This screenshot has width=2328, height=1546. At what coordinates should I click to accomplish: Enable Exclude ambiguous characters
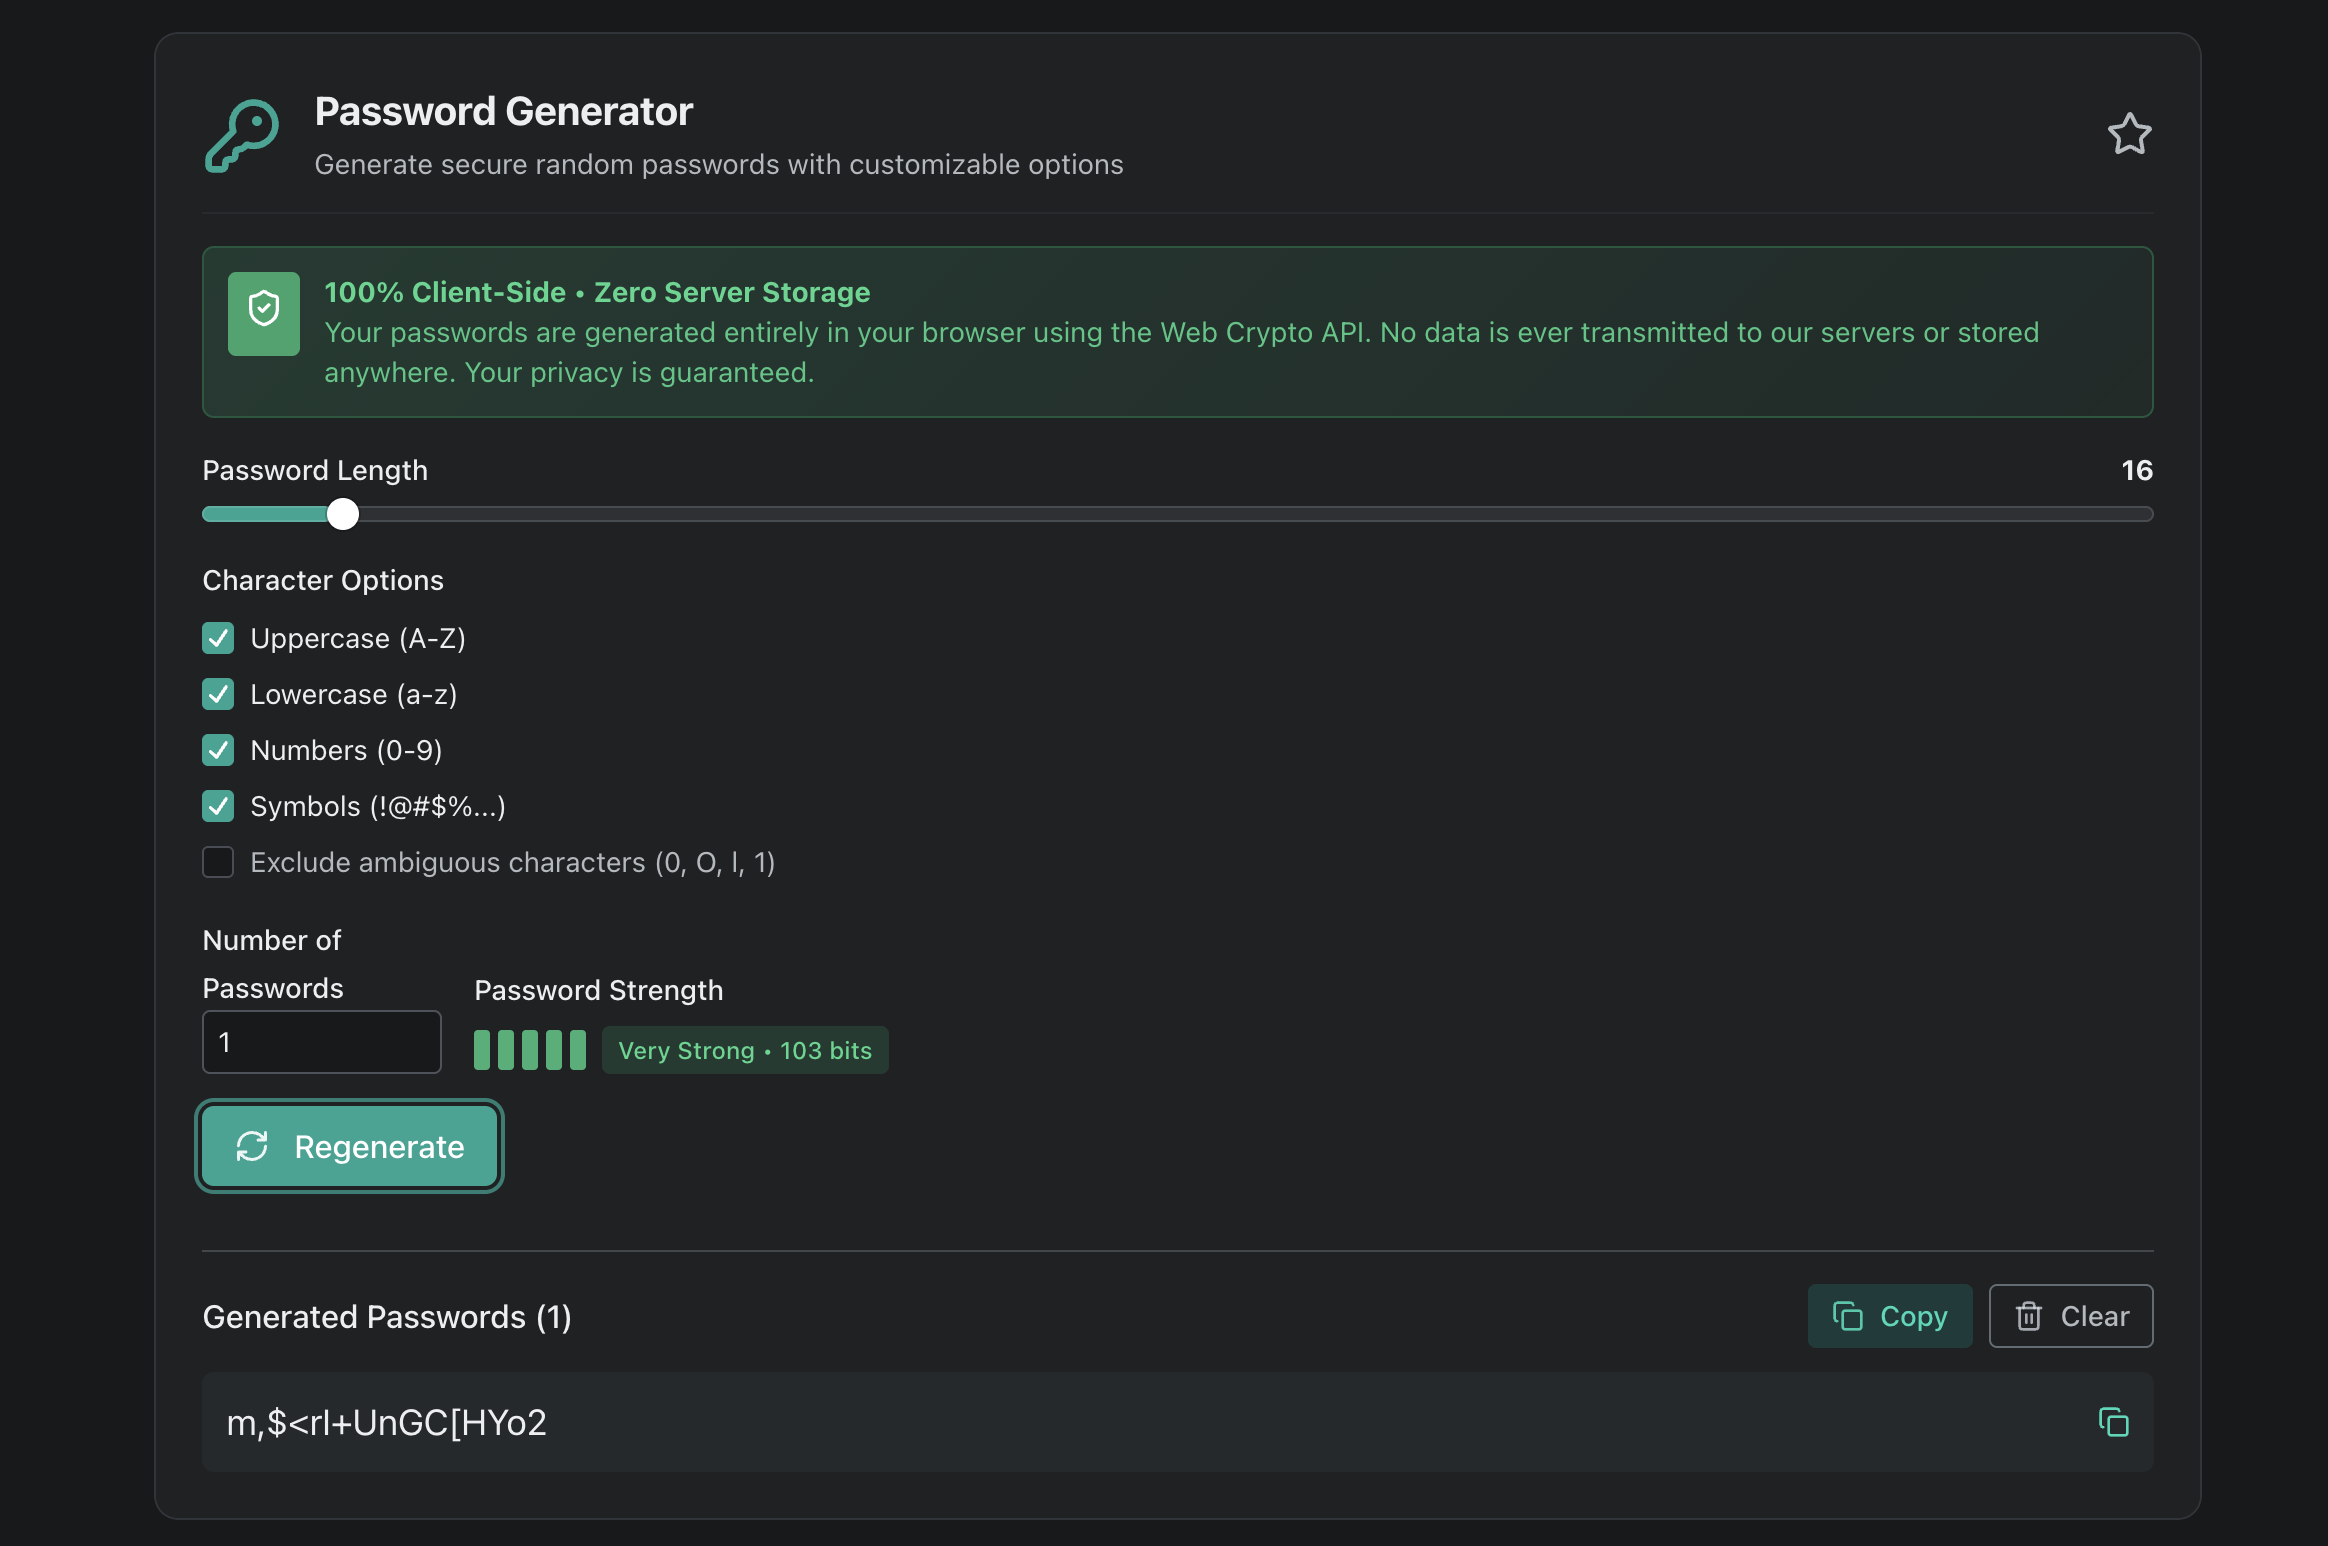(x=218, y=862)
